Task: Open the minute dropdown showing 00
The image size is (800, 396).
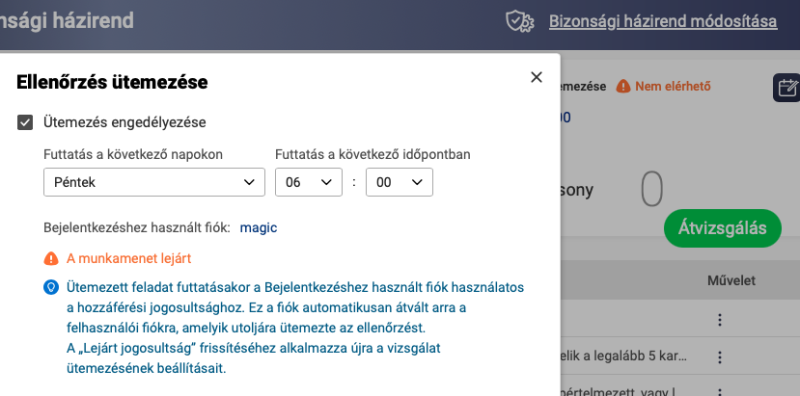Action: click(399, 182)
